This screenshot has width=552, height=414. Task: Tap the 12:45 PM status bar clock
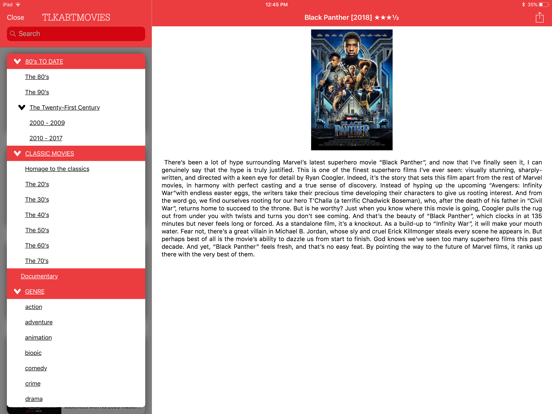[x=277, y=5]
